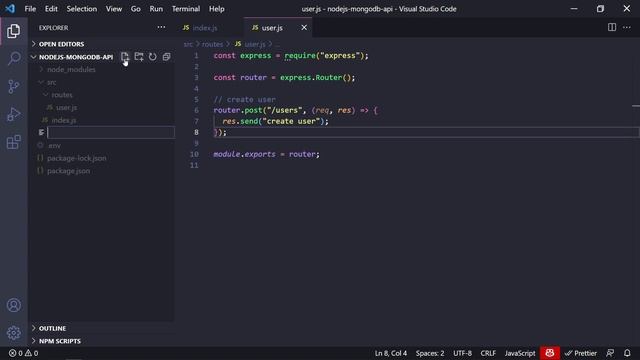640x360 pixels.
Task: Expand the Outline section
Action: tap(52, 328)
